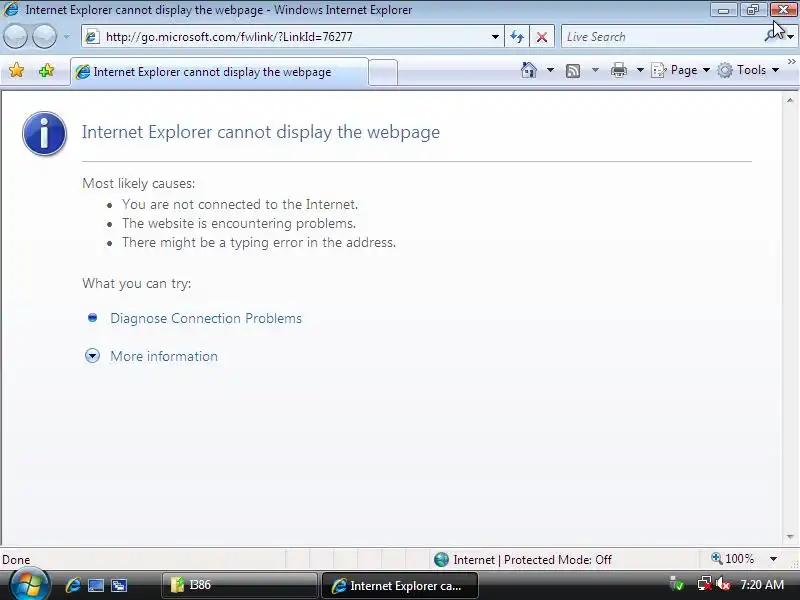This screenshot has height=600, width=800.
Task: Click the More information text link
Action: tap(164, 356)
